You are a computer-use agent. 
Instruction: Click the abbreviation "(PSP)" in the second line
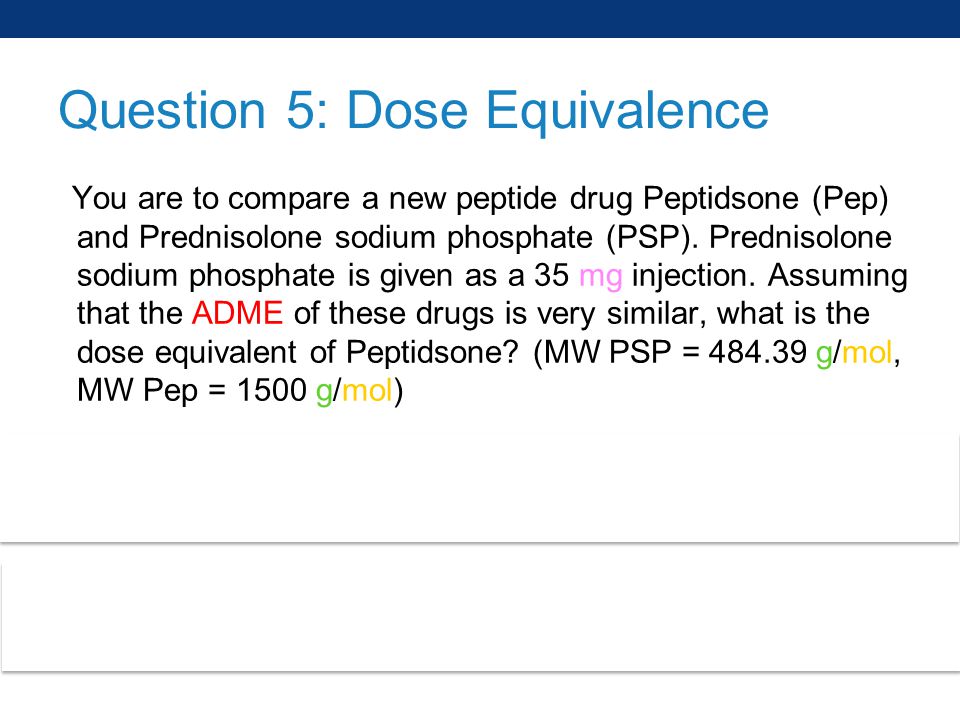click(x=651, y=239)
